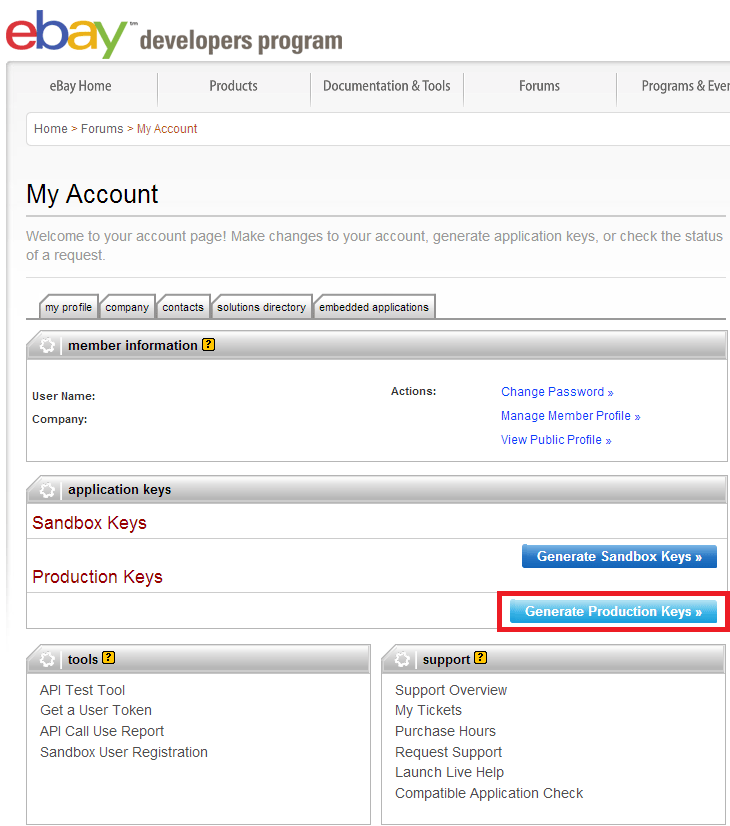Open help icon next to member information
The image size is (730, 826).
pos(209,345)
